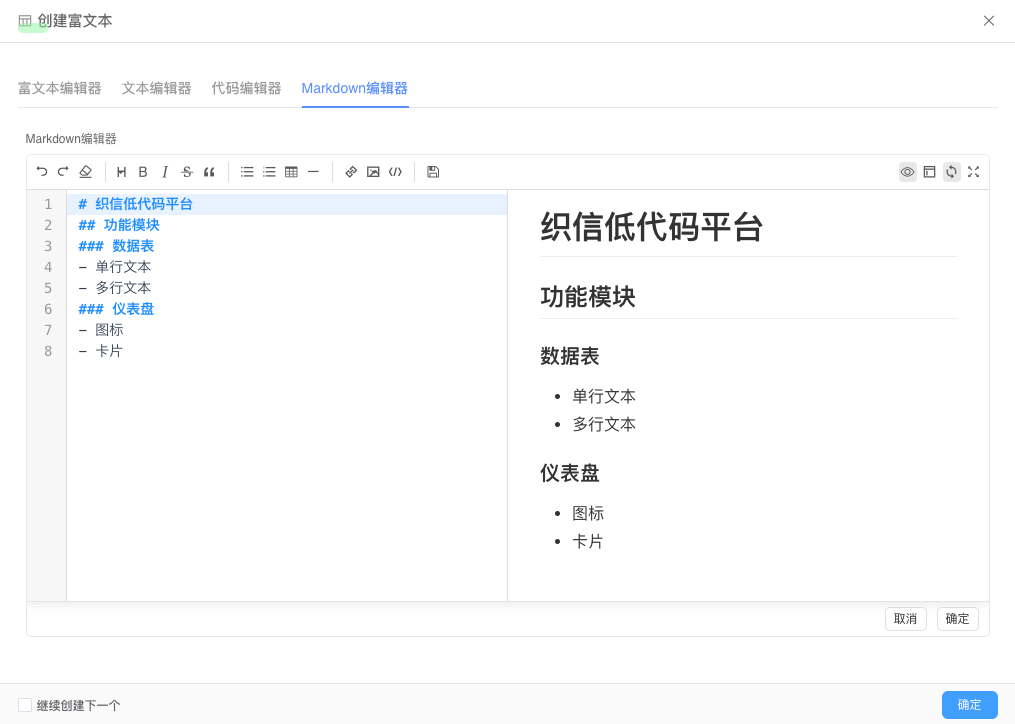
Task: Insert a table using the table icon
Action: click(290, 171)
